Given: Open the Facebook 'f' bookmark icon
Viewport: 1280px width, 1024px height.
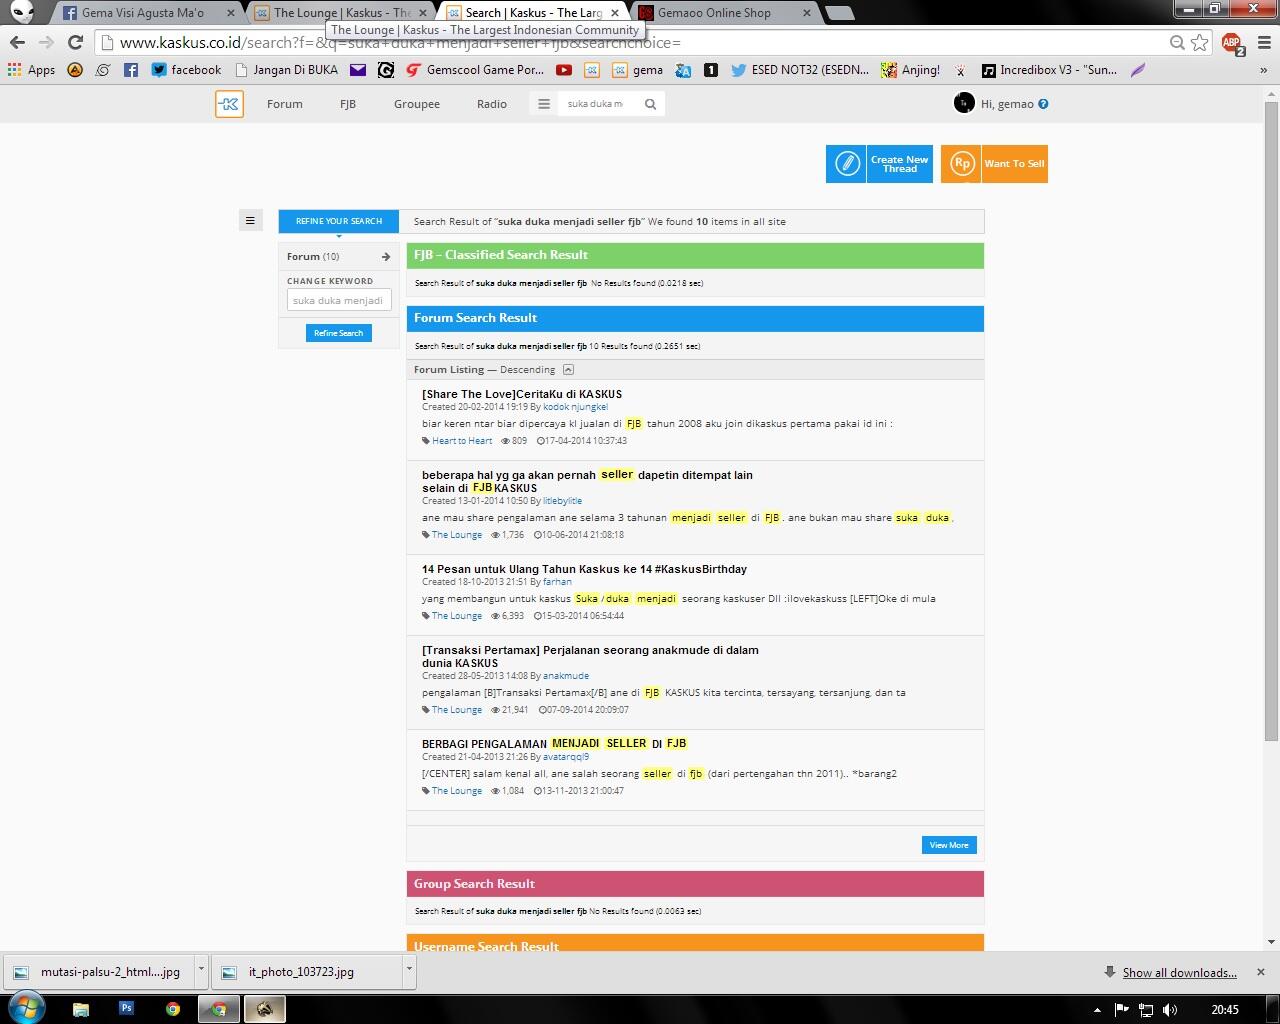Looking at the screenshot, I should point(131,70).
